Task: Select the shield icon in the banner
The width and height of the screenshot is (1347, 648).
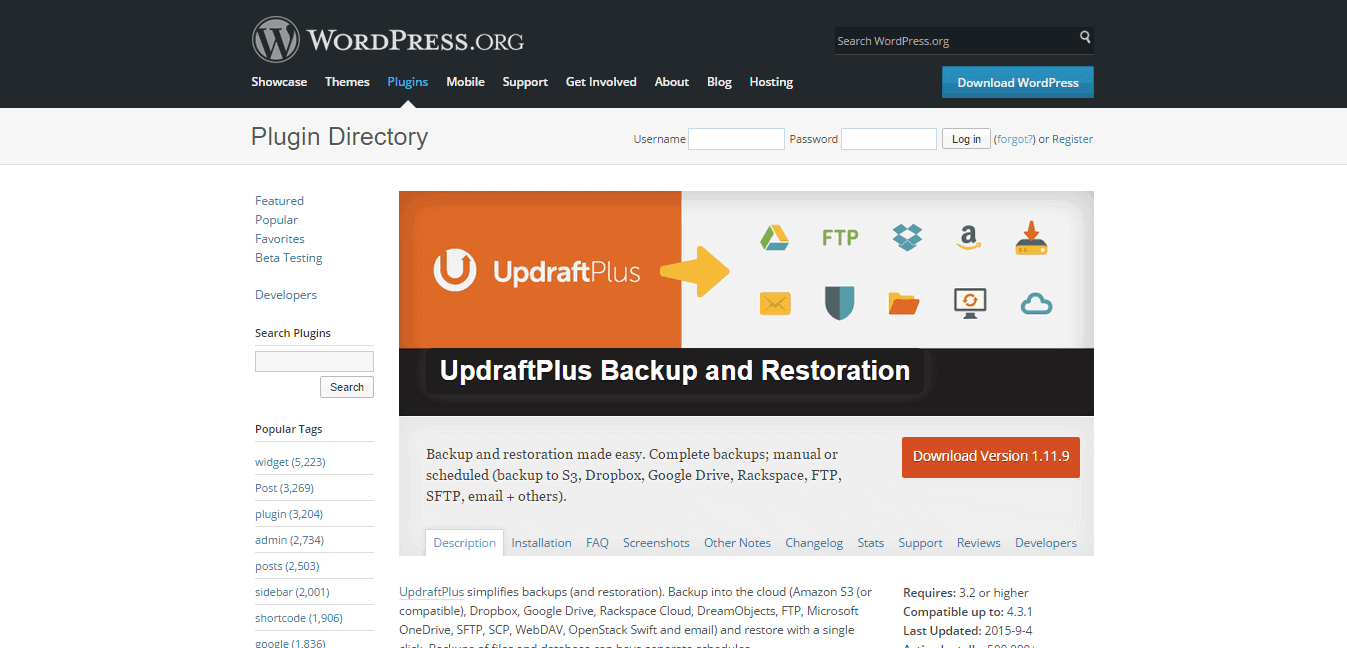Action: [x=840, y=302]
